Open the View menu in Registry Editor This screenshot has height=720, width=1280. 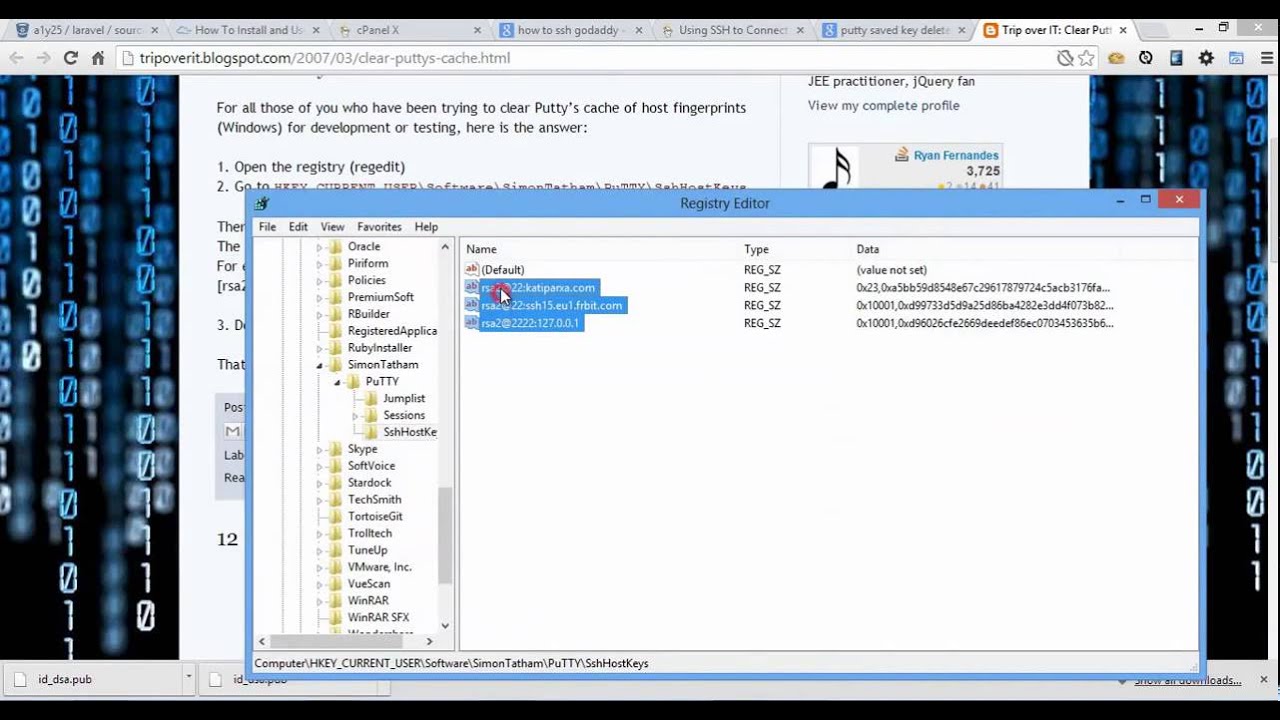pyautogui.click(x=332, y=227)
